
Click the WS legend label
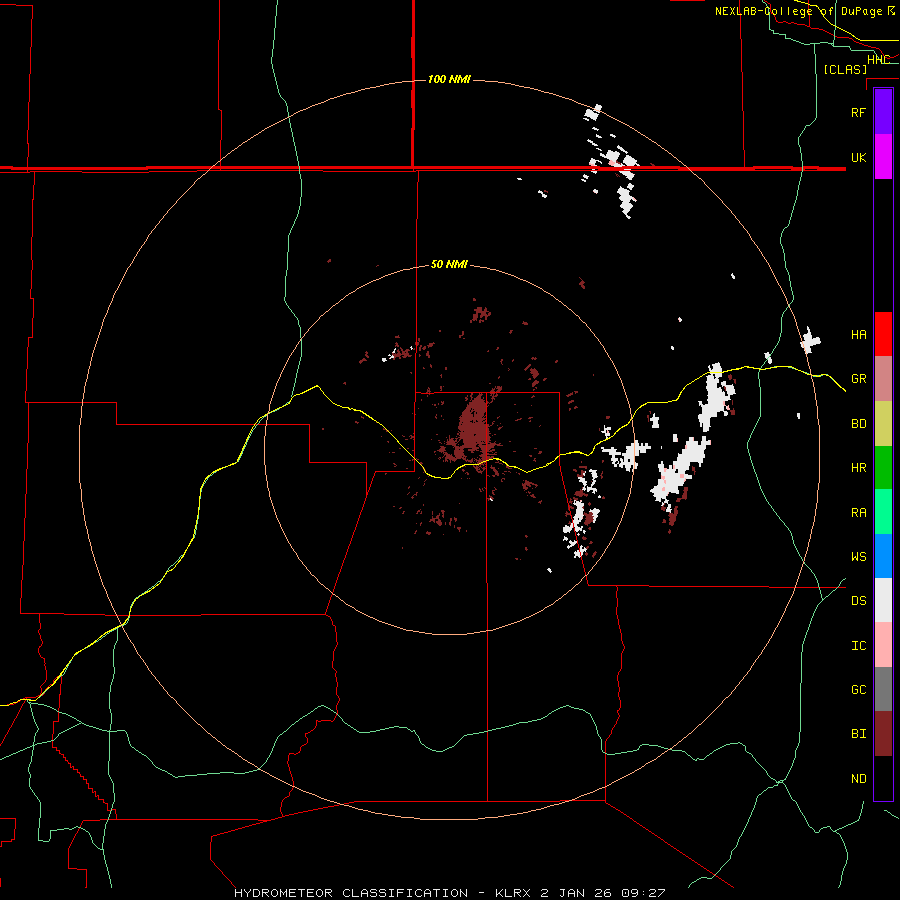pyautogui.click(x=858, y=557)
